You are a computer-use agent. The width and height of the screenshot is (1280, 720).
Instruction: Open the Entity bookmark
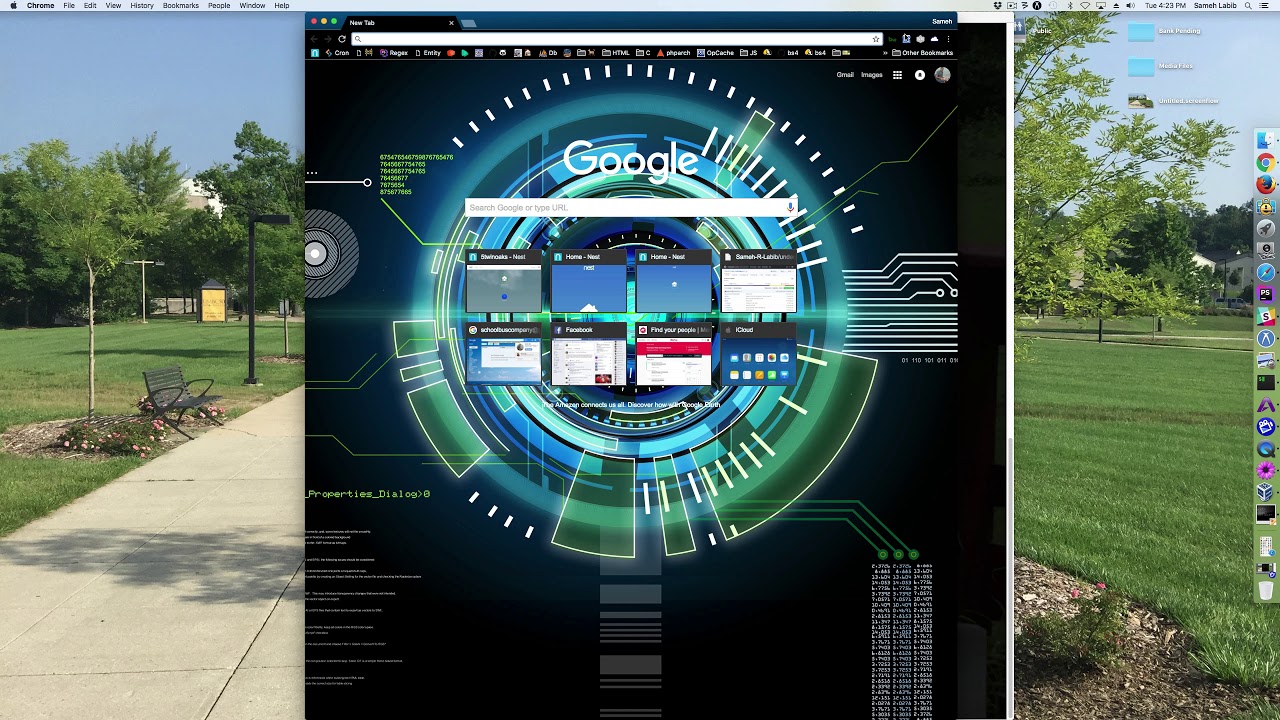pos(428,53)
